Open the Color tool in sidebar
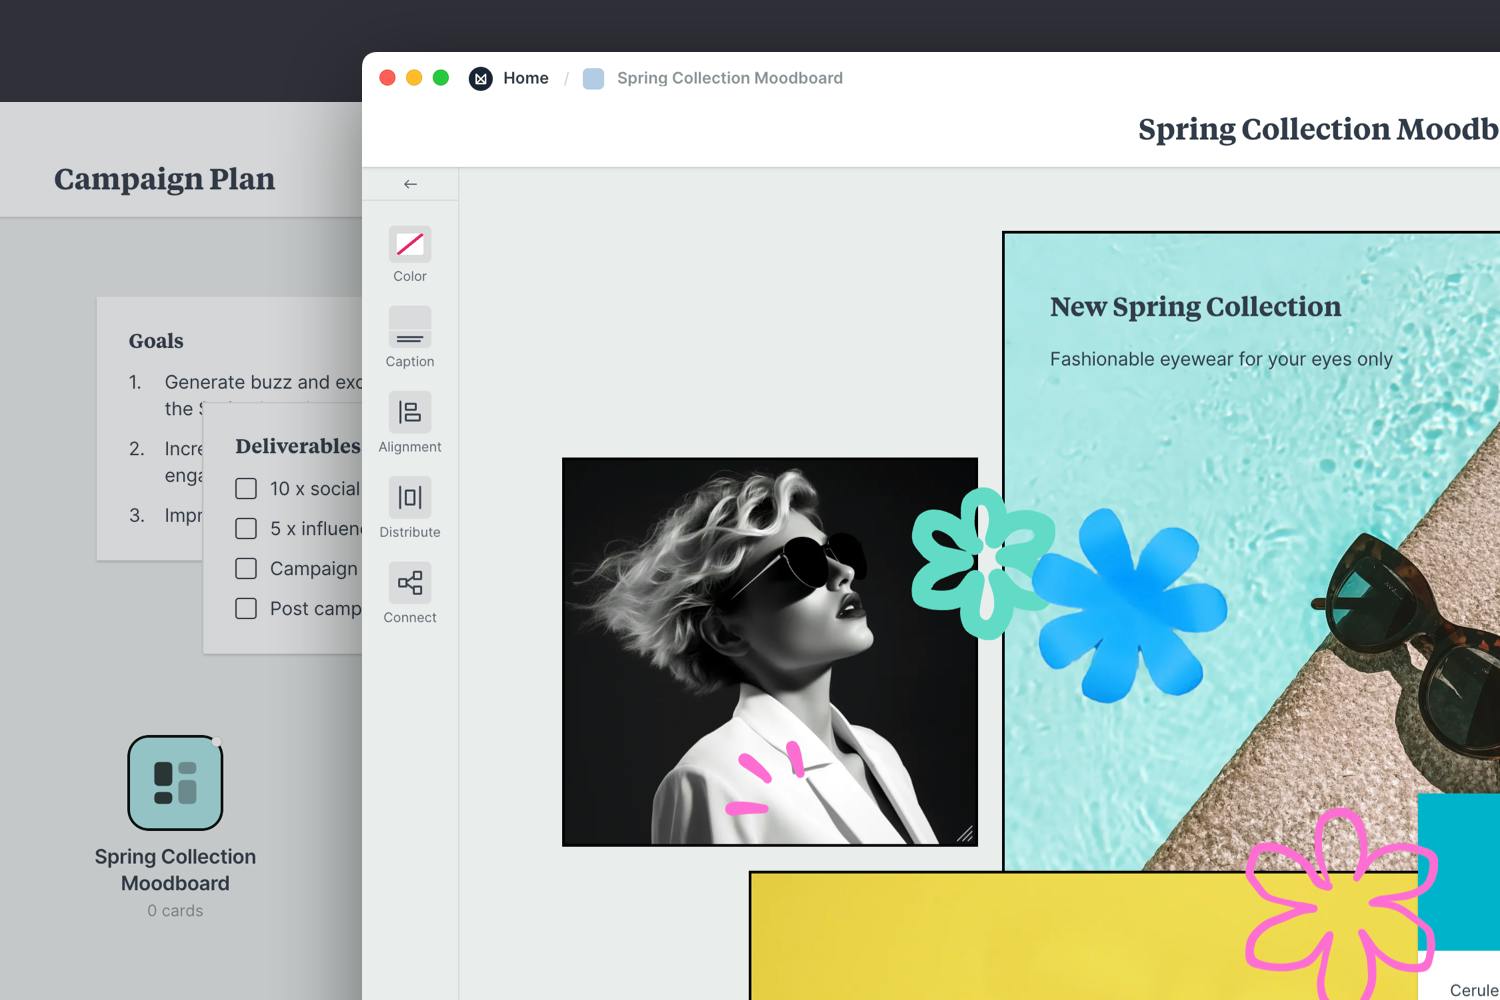The image size is (1500, 1000). pos(410,245)
